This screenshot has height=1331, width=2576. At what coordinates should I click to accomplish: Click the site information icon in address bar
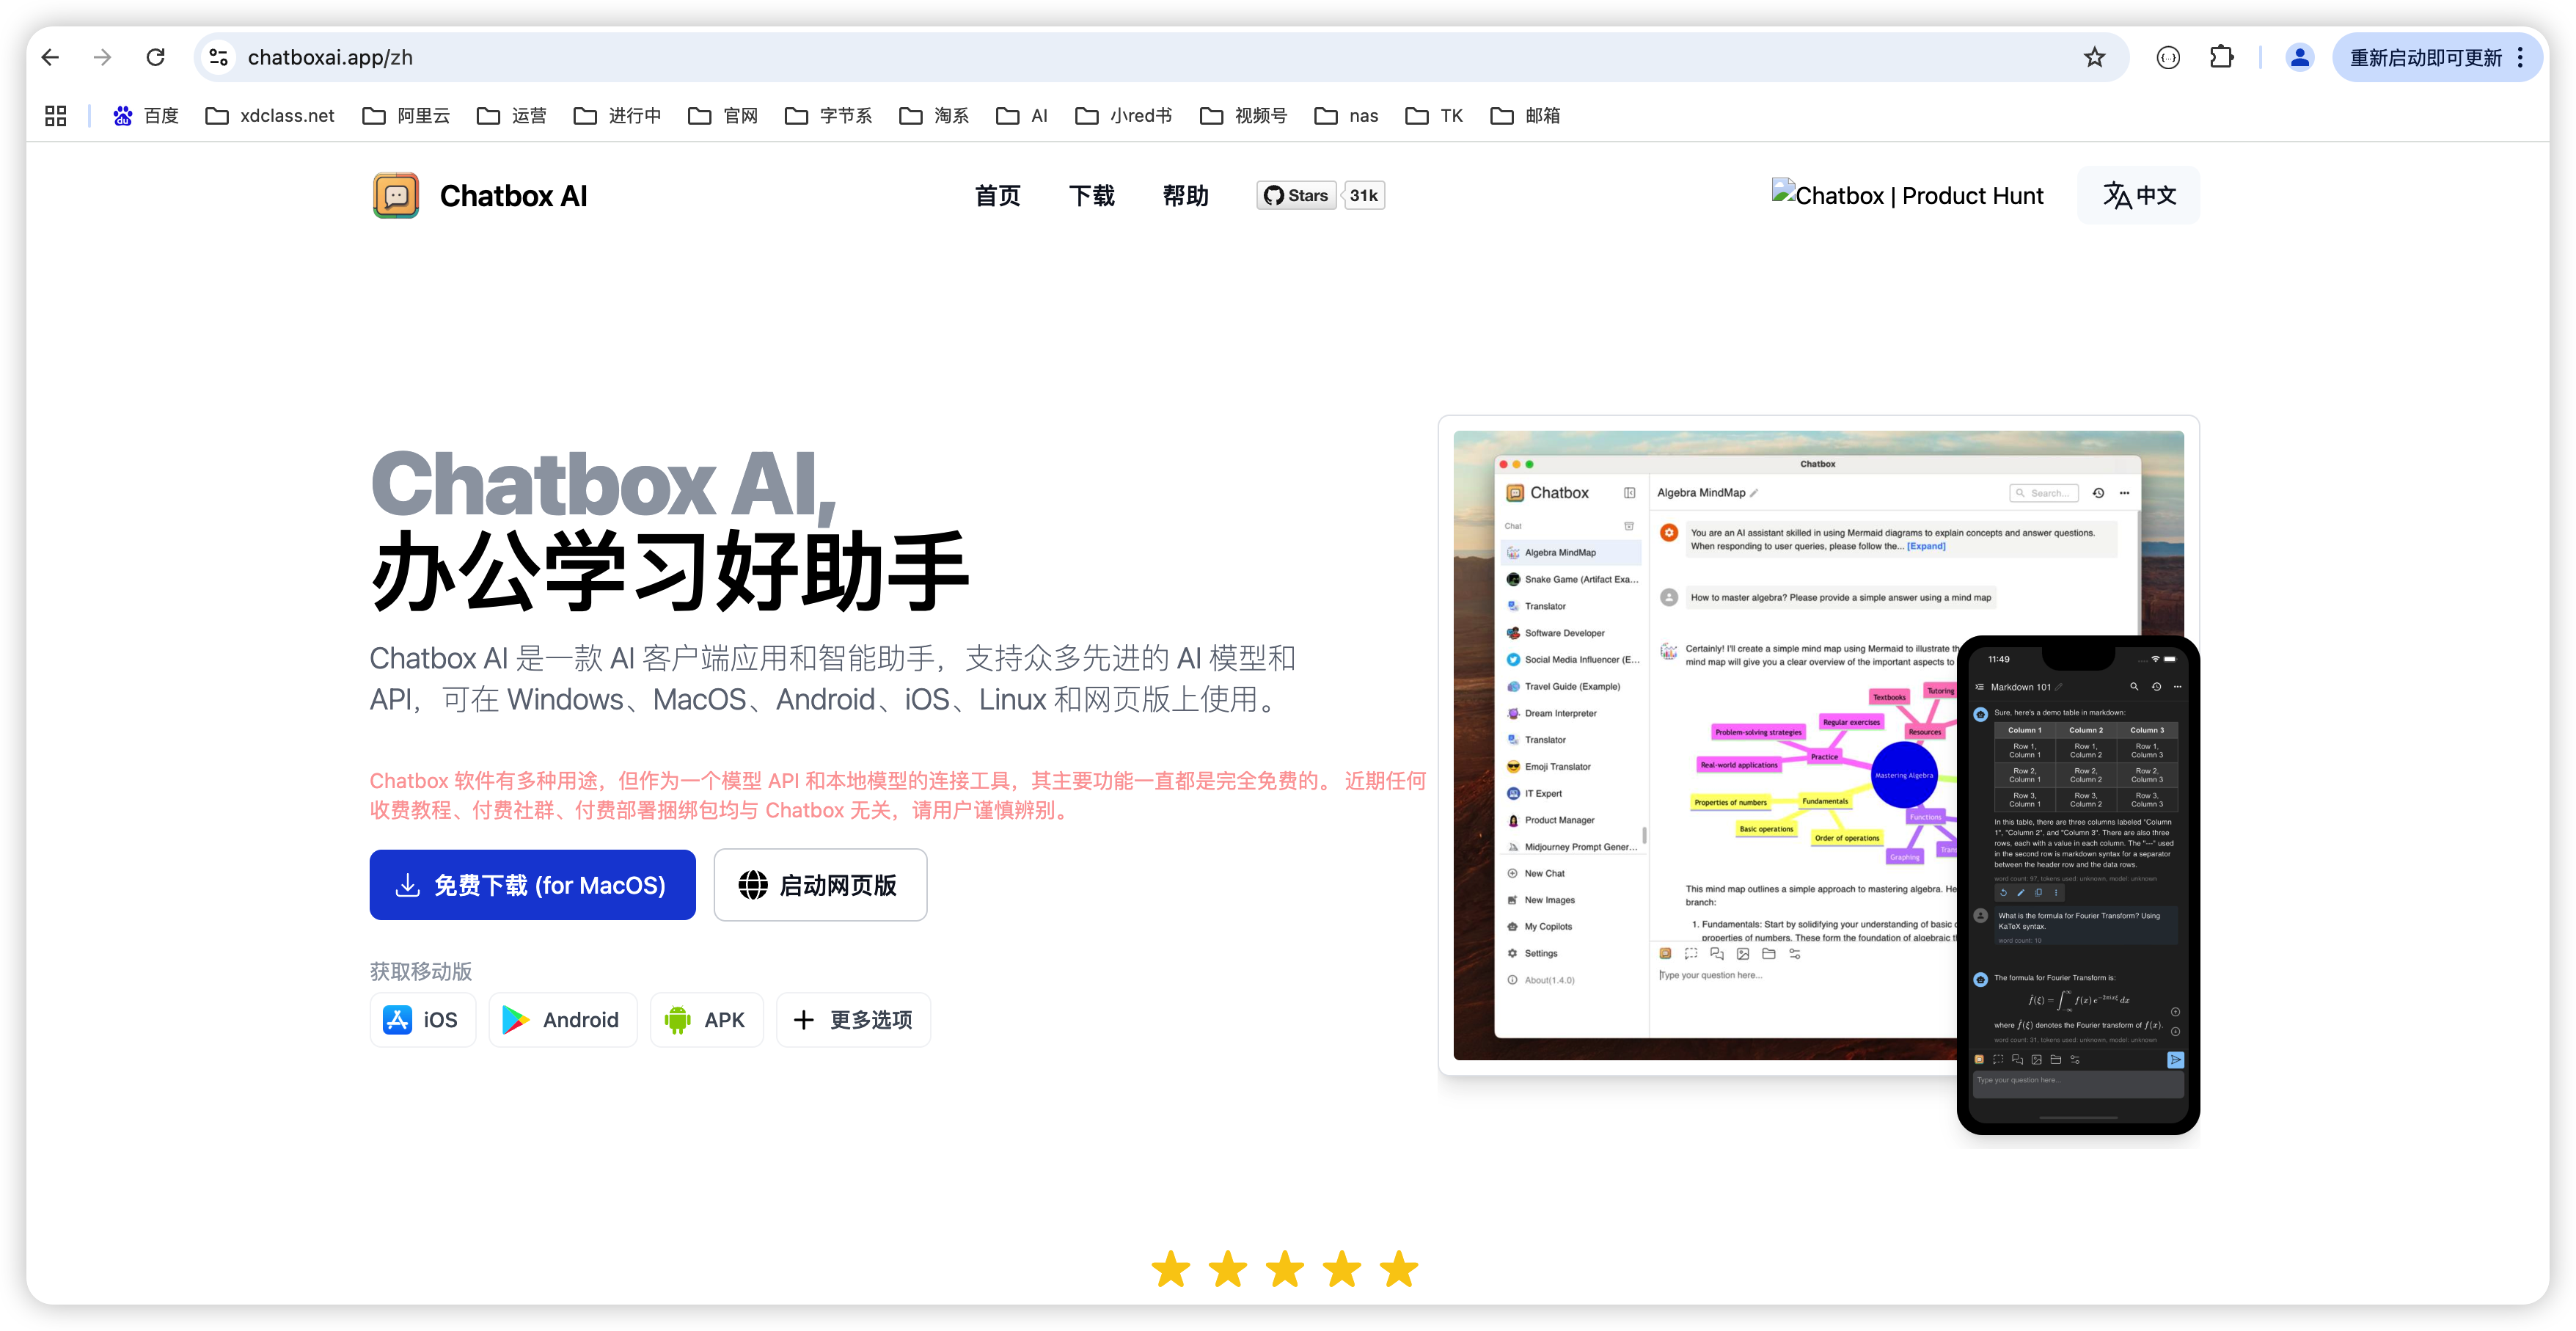pyautogui.click(x=219, y=58)
